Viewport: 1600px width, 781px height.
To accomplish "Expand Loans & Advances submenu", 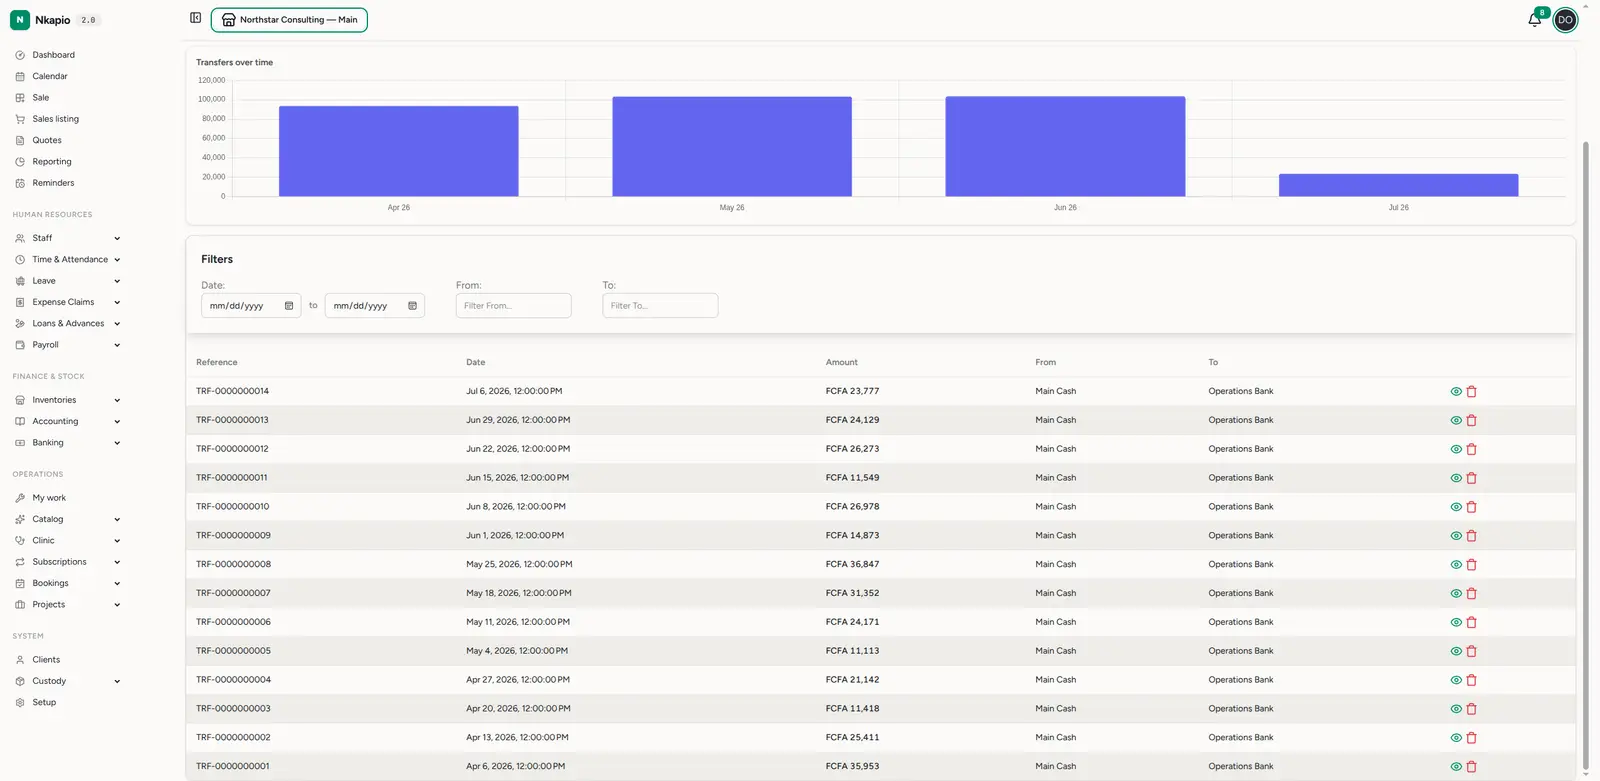I will click(117, 324).
